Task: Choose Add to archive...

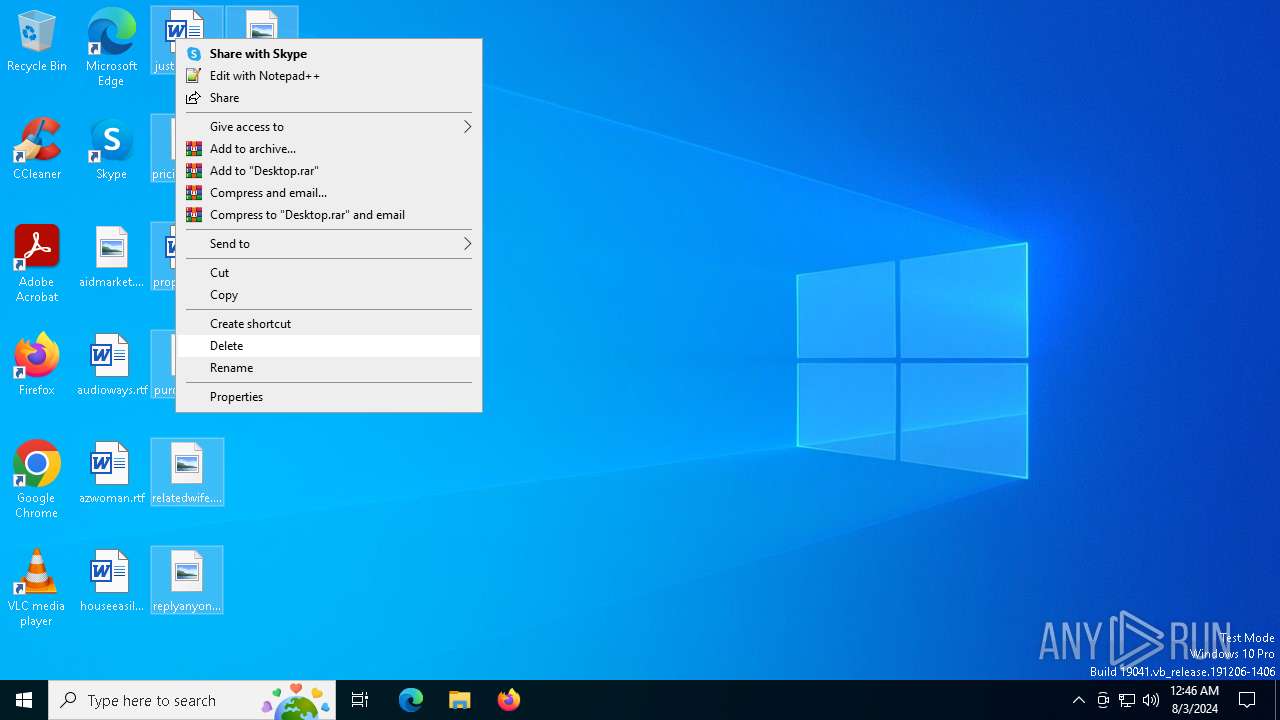Action: pyautogui.click(x=329, y=149)
